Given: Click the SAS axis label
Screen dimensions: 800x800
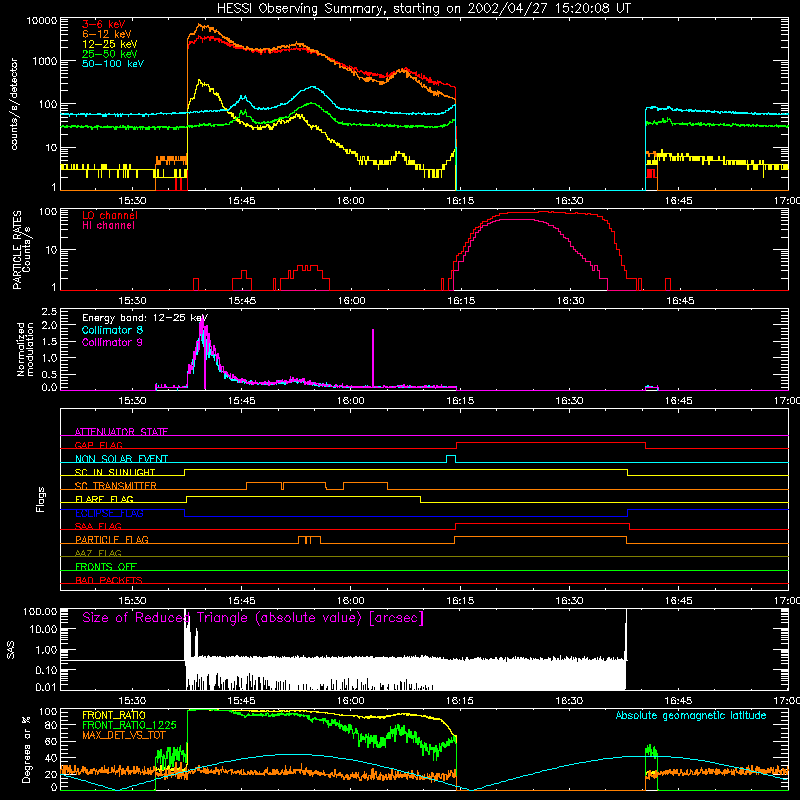Looking at the screenshot, I should tap(11, 650).
